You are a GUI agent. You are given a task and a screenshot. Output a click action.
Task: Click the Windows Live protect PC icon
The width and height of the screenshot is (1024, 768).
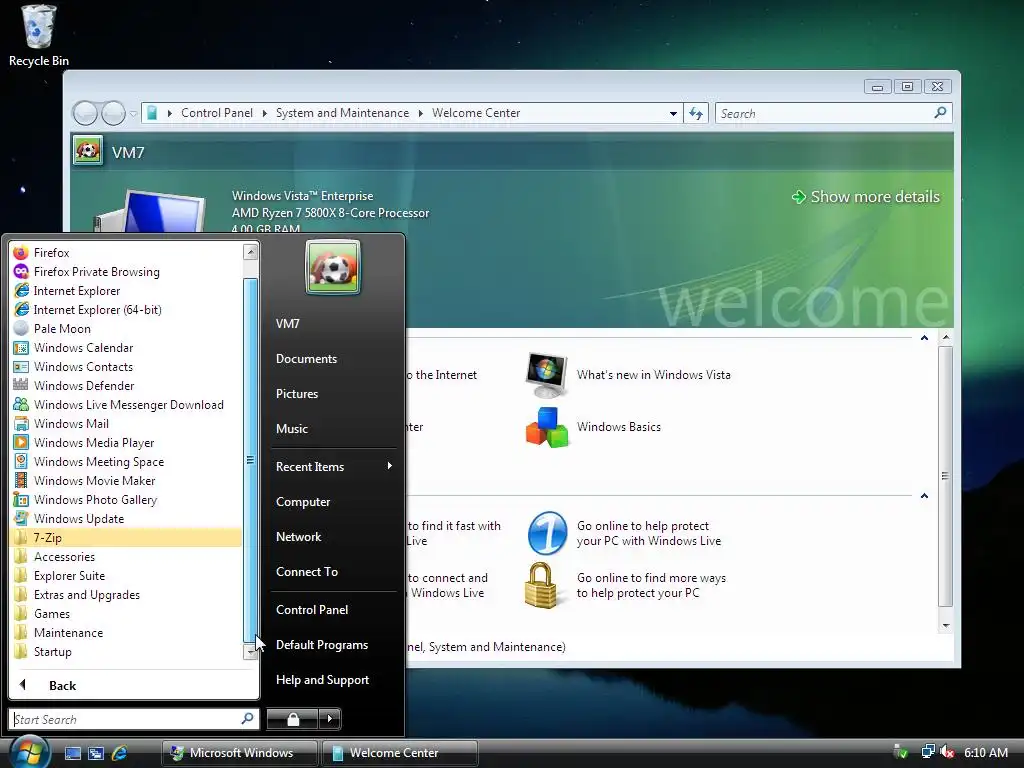[547, 533]
